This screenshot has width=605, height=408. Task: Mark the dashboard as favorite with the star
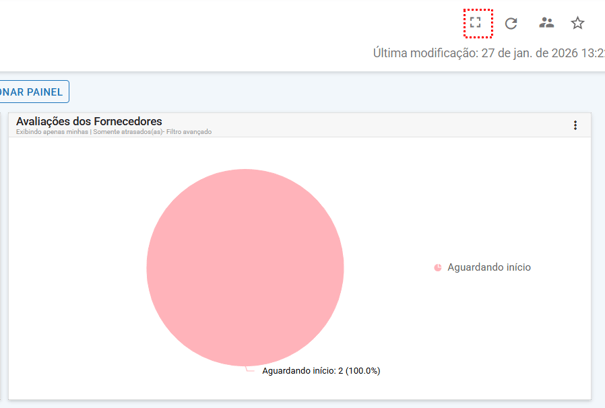[578, 23]
